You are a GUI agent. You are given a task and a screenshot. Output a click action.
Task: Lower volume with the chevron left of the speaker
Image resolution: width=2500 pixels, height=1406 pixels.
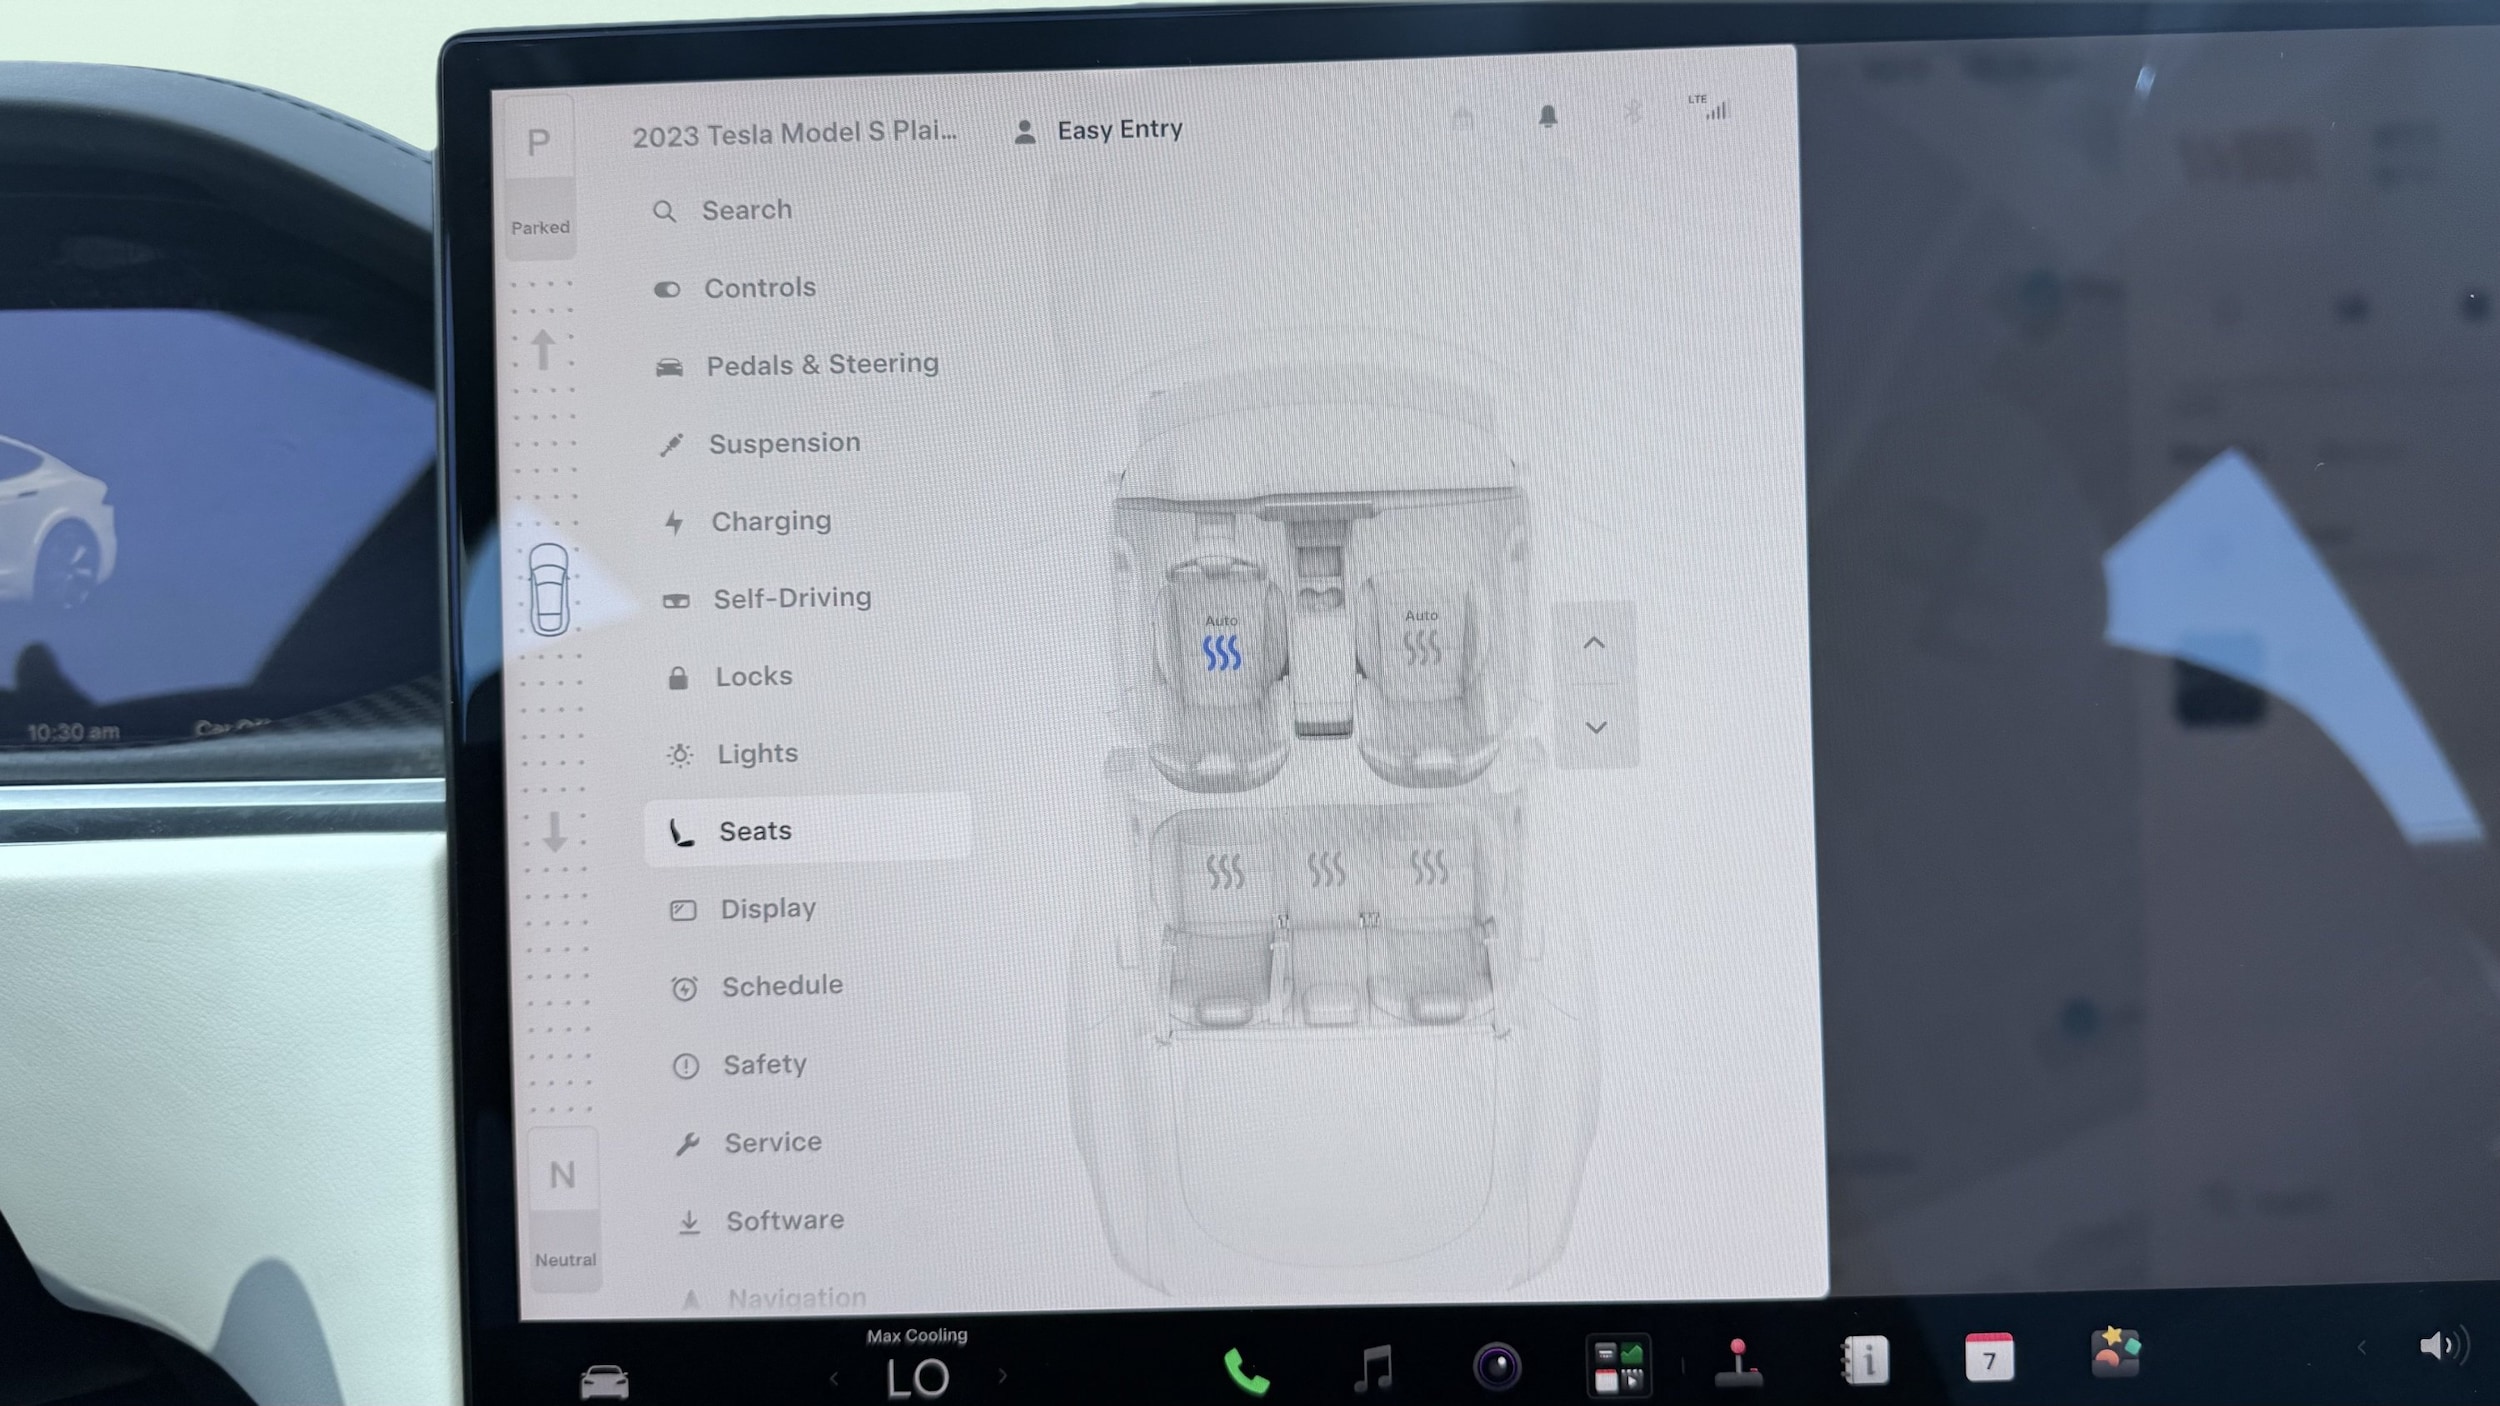tap(2362, 1348)
